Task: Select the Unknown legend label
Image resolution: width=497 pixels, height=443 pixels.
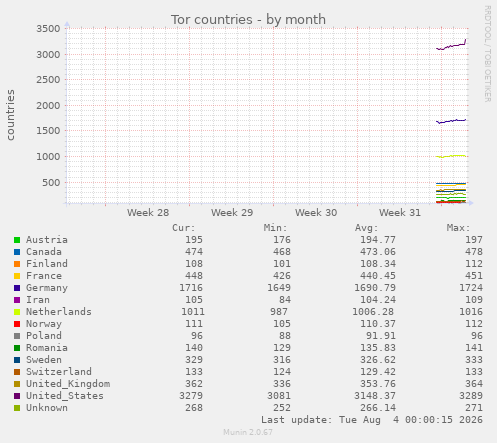Action: (x=47, y=408)
